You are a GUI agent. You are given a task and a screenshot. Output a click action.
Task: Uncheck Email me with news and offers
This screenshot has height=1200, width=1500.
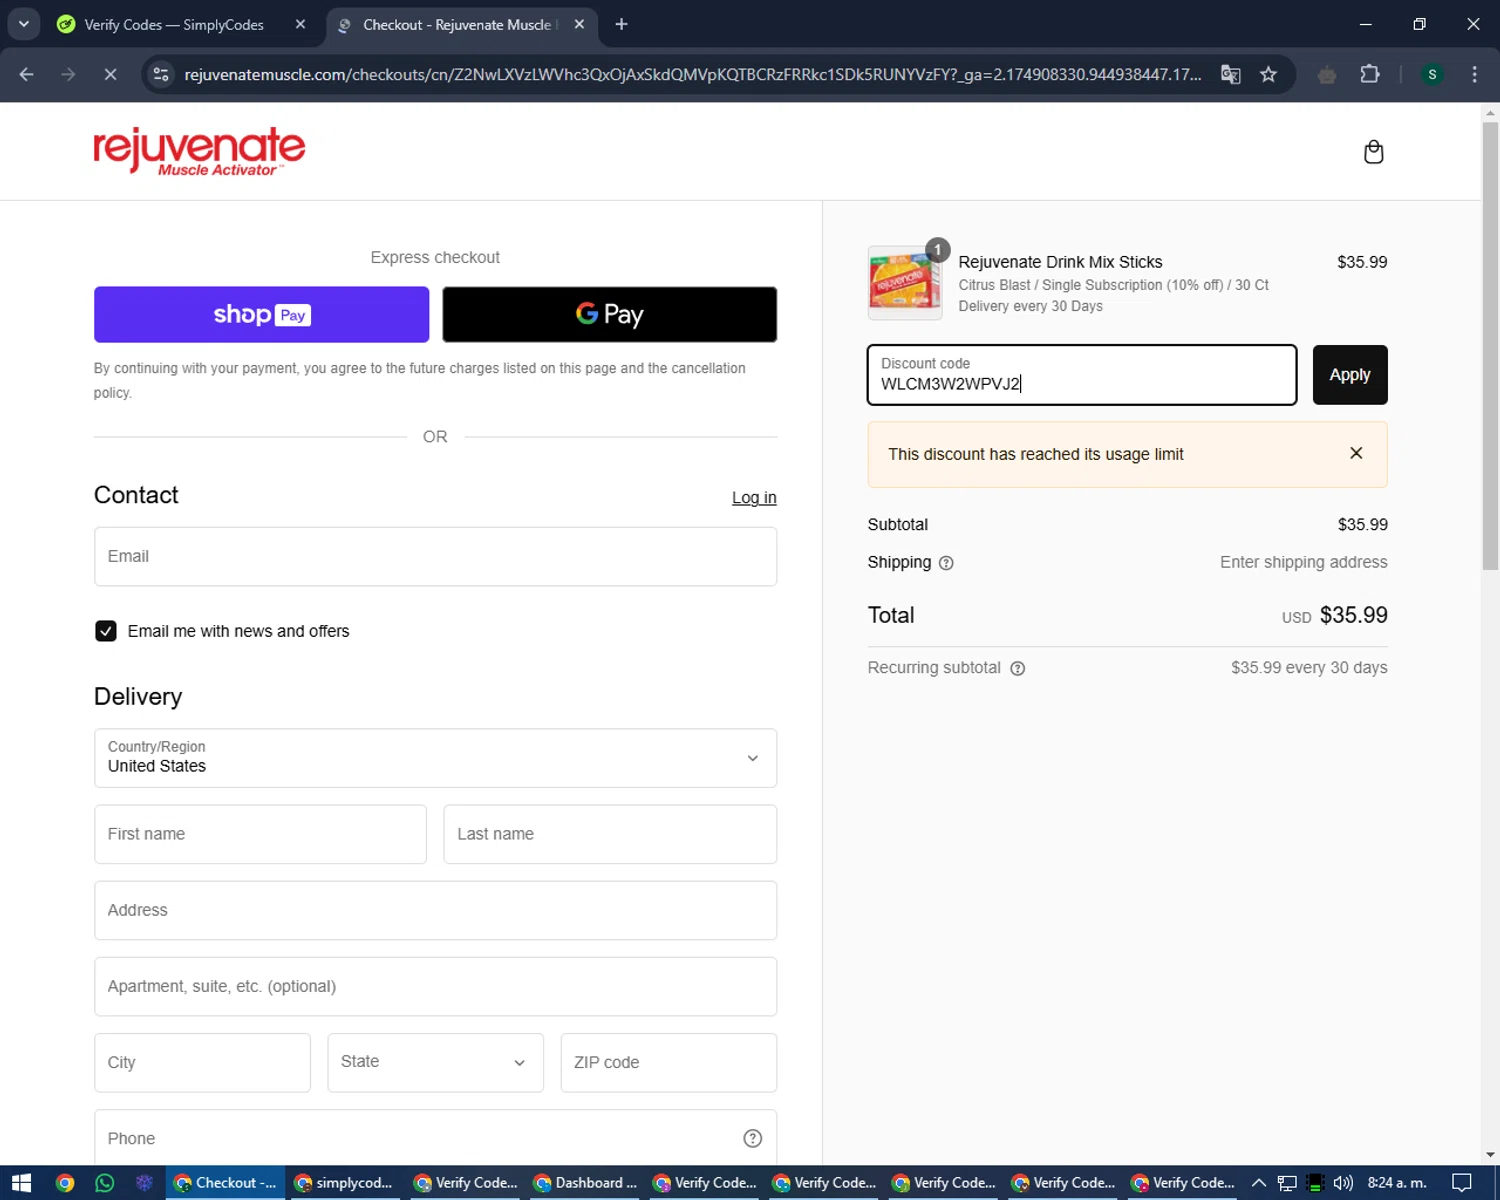click(105, 631)
